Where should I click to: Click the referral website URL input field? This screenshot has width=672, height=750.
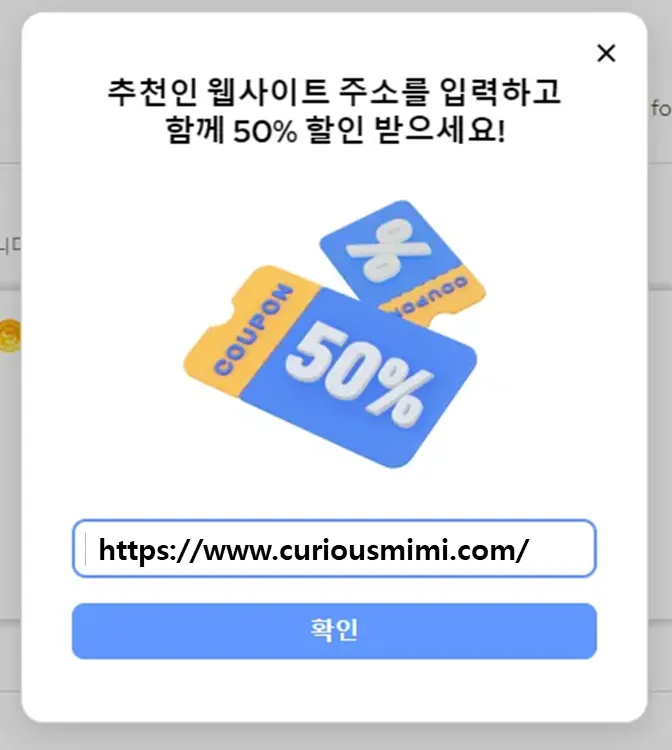point(334,548)
